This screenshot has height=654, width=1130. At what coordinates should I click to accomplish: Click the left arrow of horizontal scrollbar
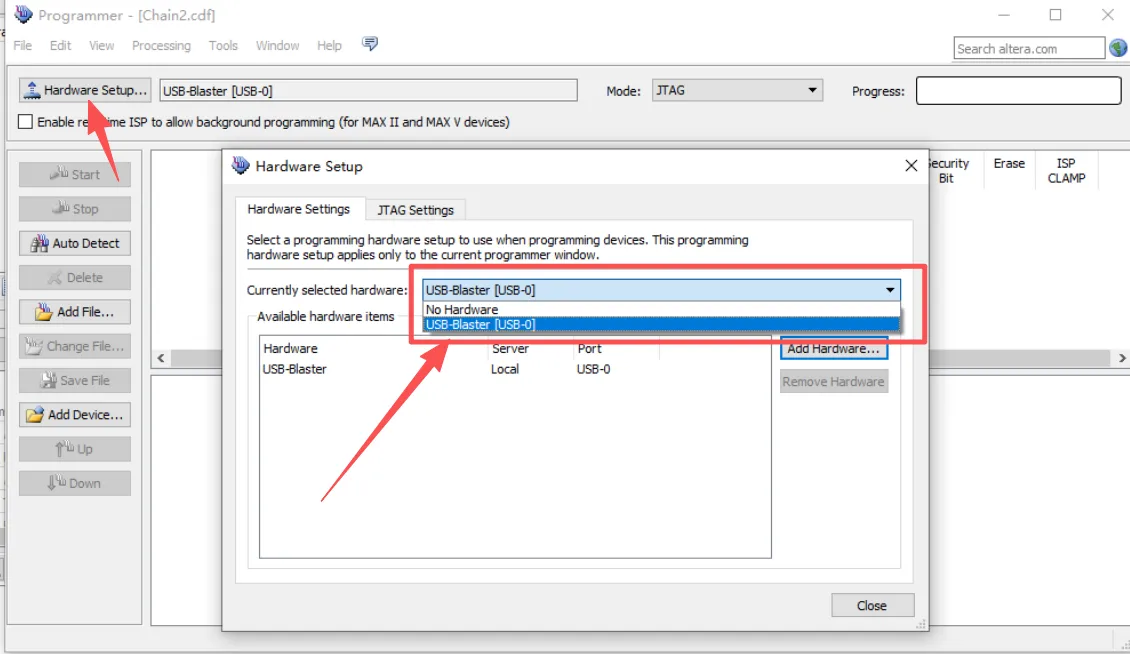(x=161, y=358)
